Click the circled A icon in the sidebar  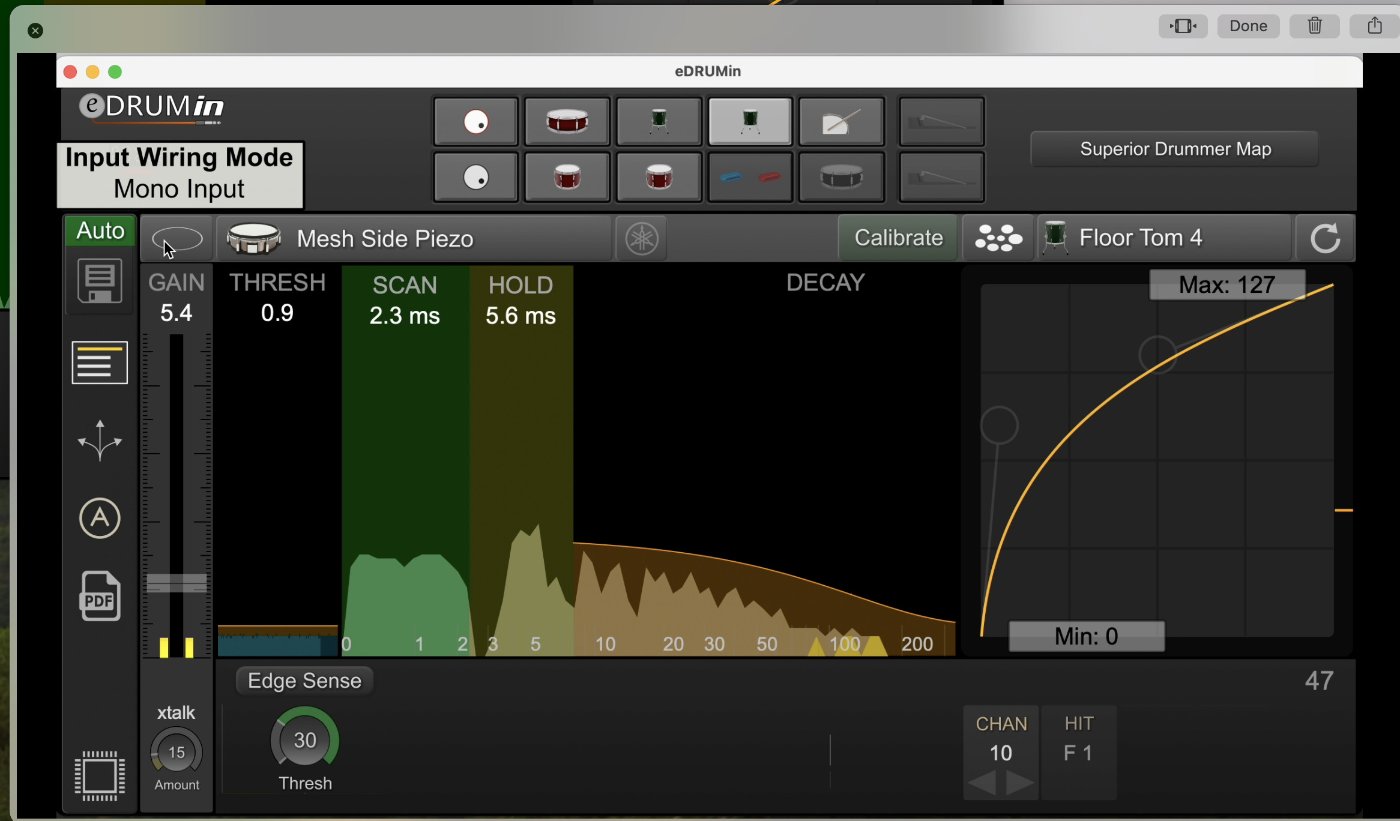click(x=100, y=518)
